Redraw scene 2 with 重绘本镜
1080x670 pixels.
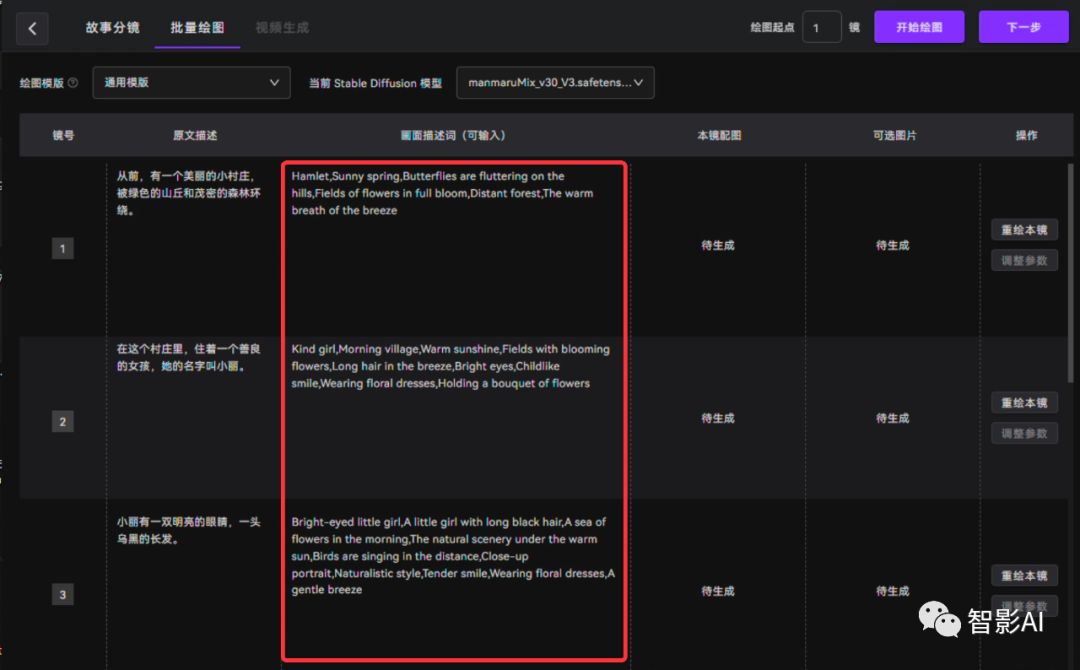click(1024, 403)
